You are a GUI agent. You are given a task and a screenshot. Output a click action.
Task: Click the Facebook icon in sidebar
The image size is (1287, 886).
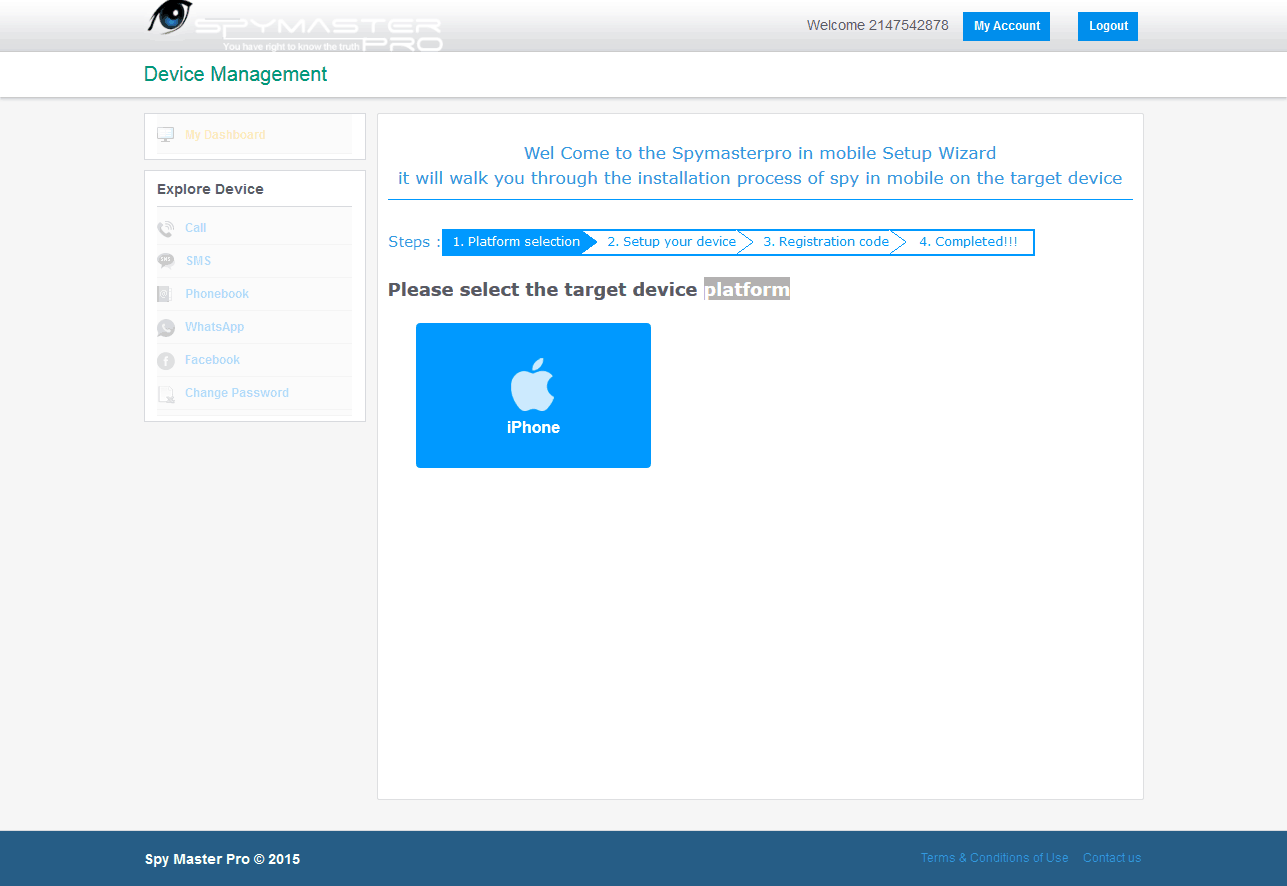click(x=166, y=361)
